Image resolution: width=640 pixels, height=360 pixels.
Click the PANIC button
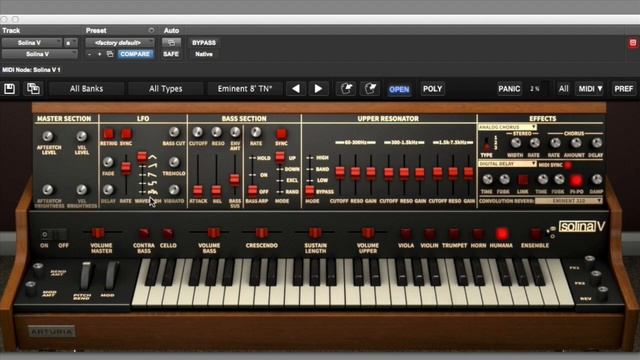tap(509, 89)
